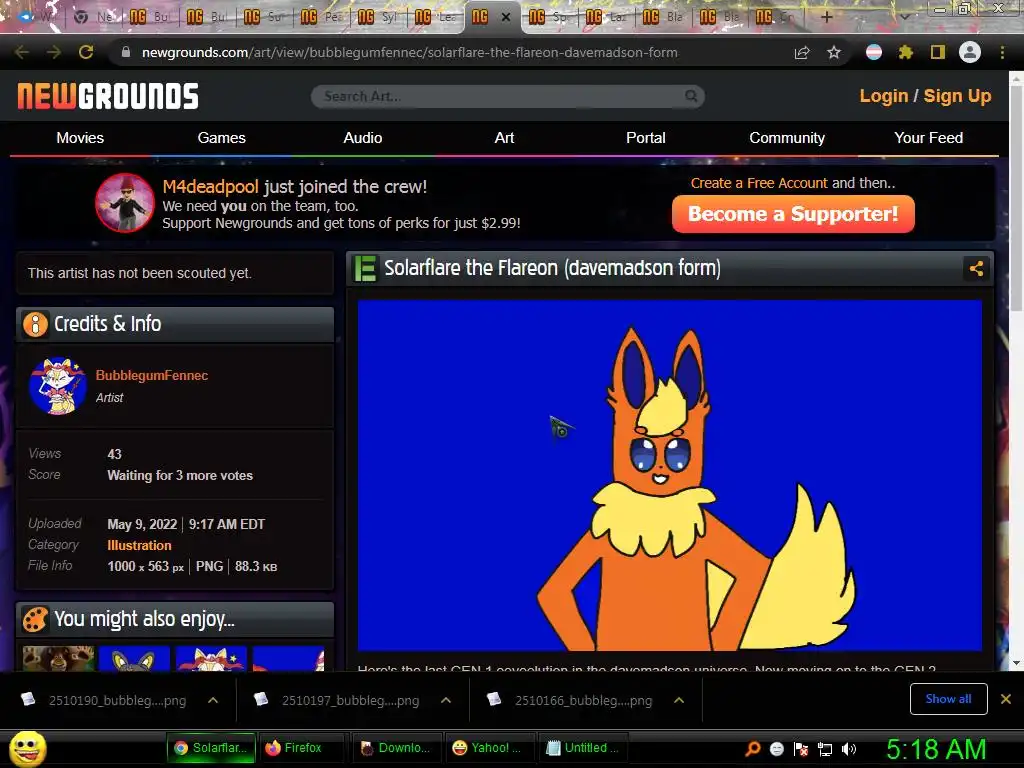Viewport: 1024px width, 768px height.
Task: Open BubblegumFennec artist link
Action: (152, 376)
